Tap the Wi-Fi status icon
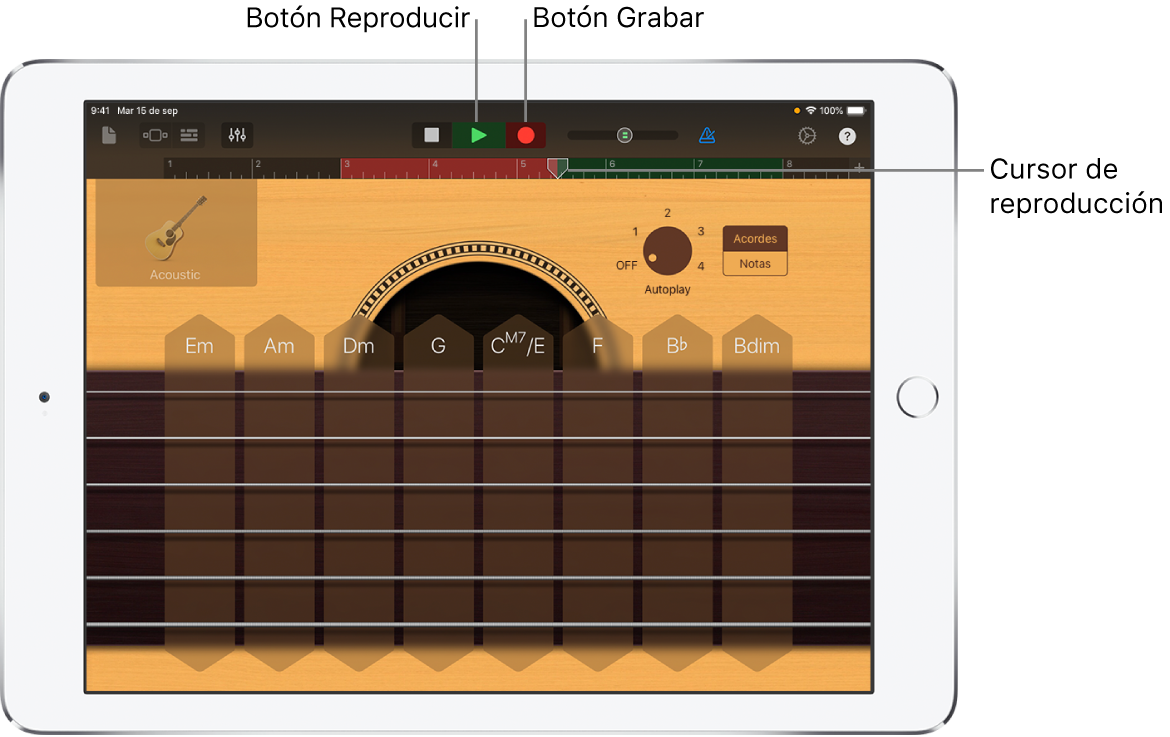The width and height of the screenshot is (1170, 737). pyautogui.click(x=810, y=110)
